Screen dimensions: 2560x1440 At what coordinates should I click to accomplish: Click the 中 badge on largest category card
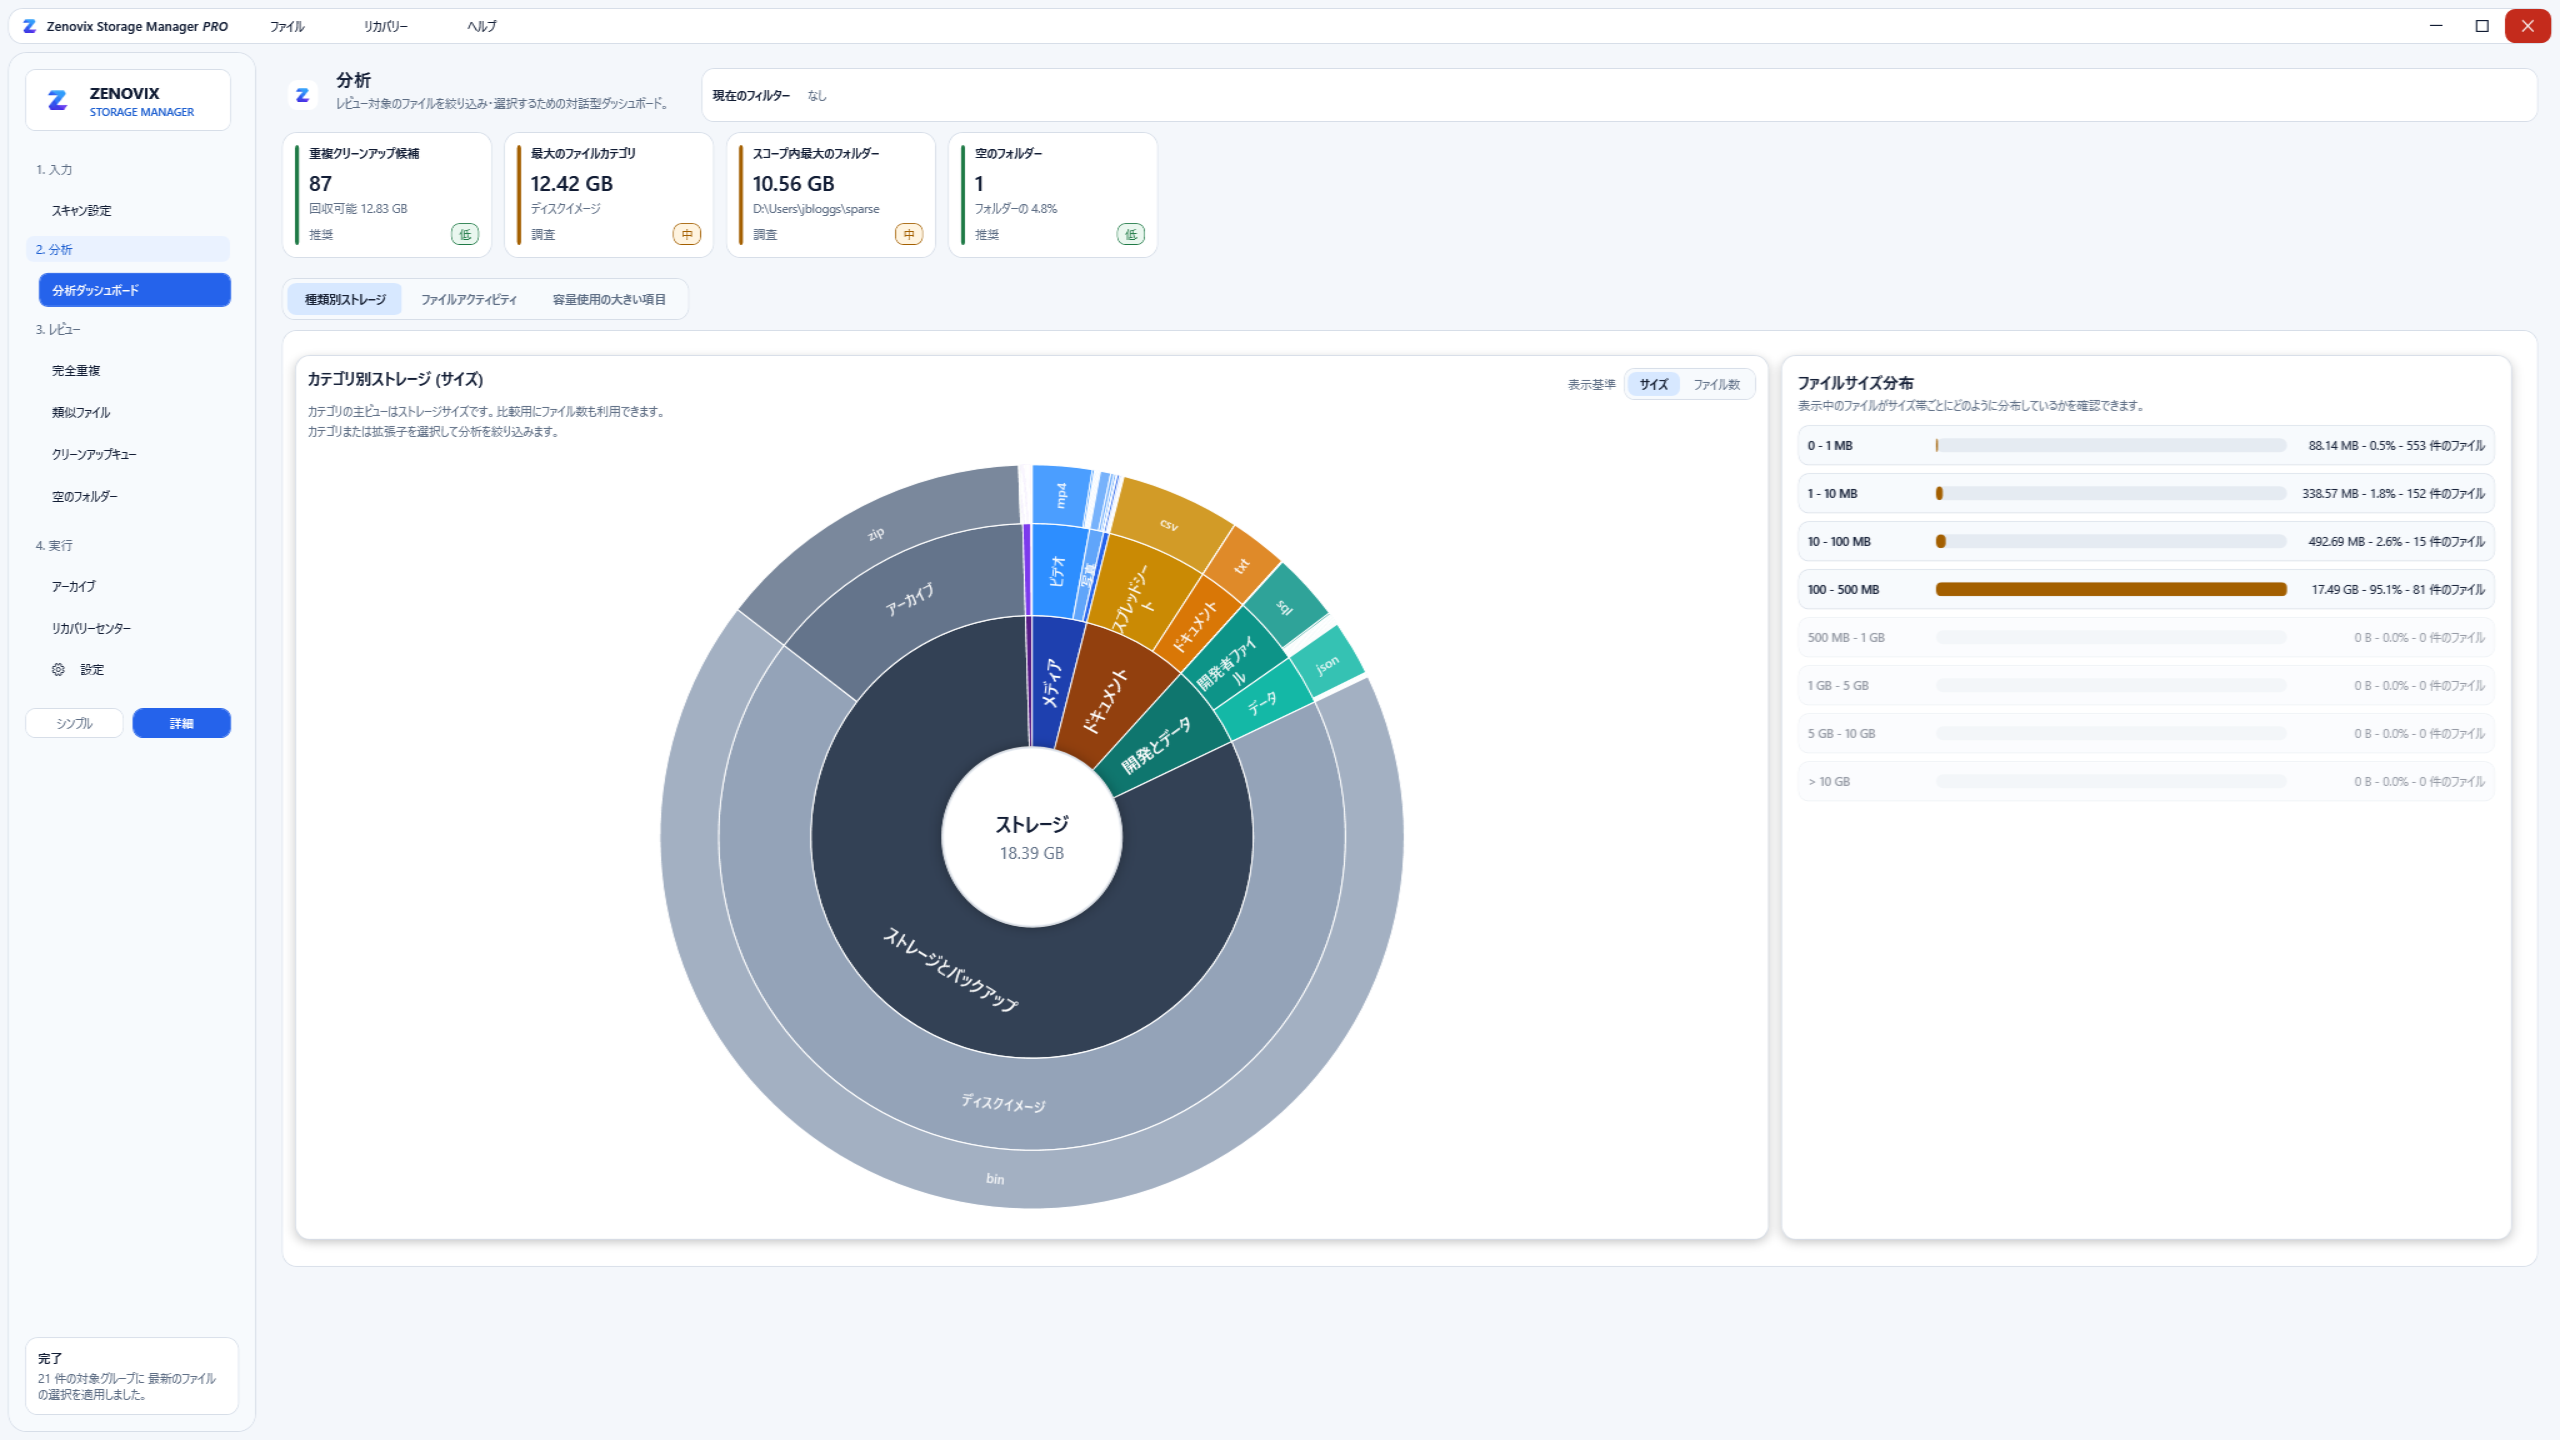[687, 234]
